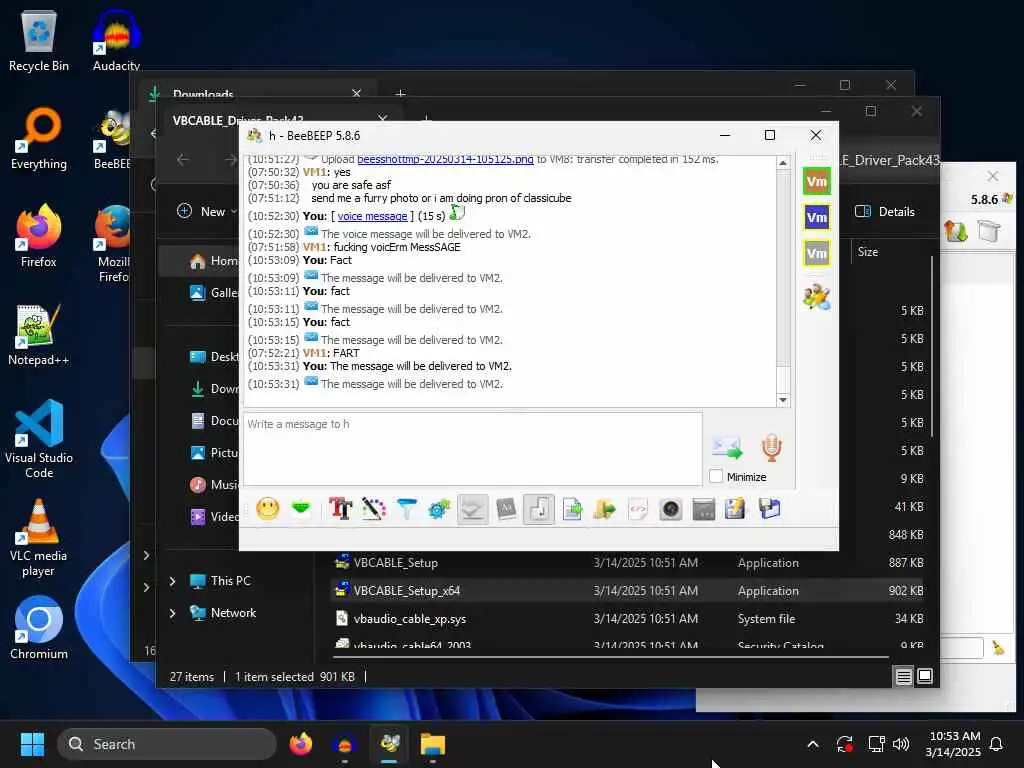Click the dark grey window icon in chat toolbar
Viewport: 1024px width, 768px height.
tap(703, 509)
